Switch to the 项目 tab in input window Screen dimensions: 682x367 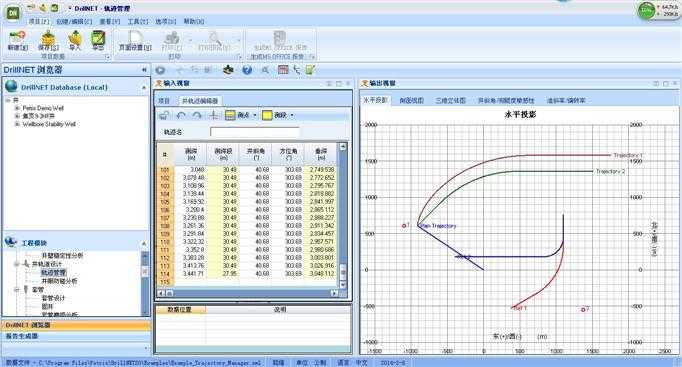(164, 101)
